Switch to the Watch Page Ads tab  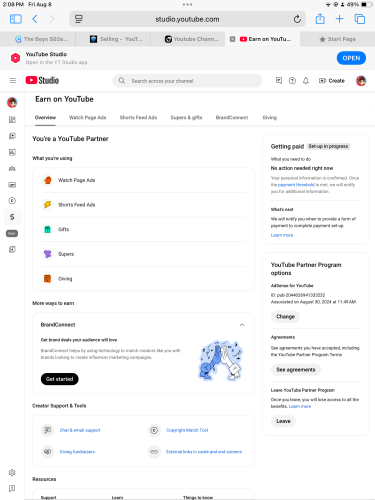(87, 118)
